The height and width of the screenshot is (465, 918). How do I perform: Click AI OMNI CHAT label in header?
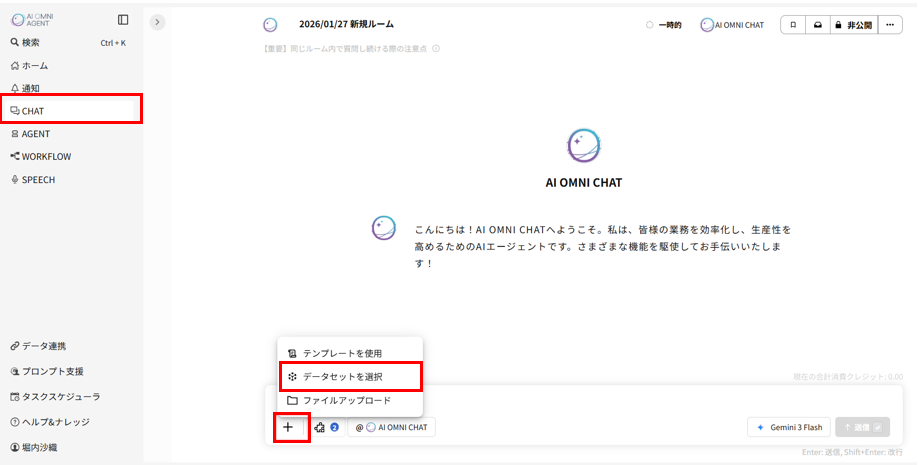(x=732, y=25)
